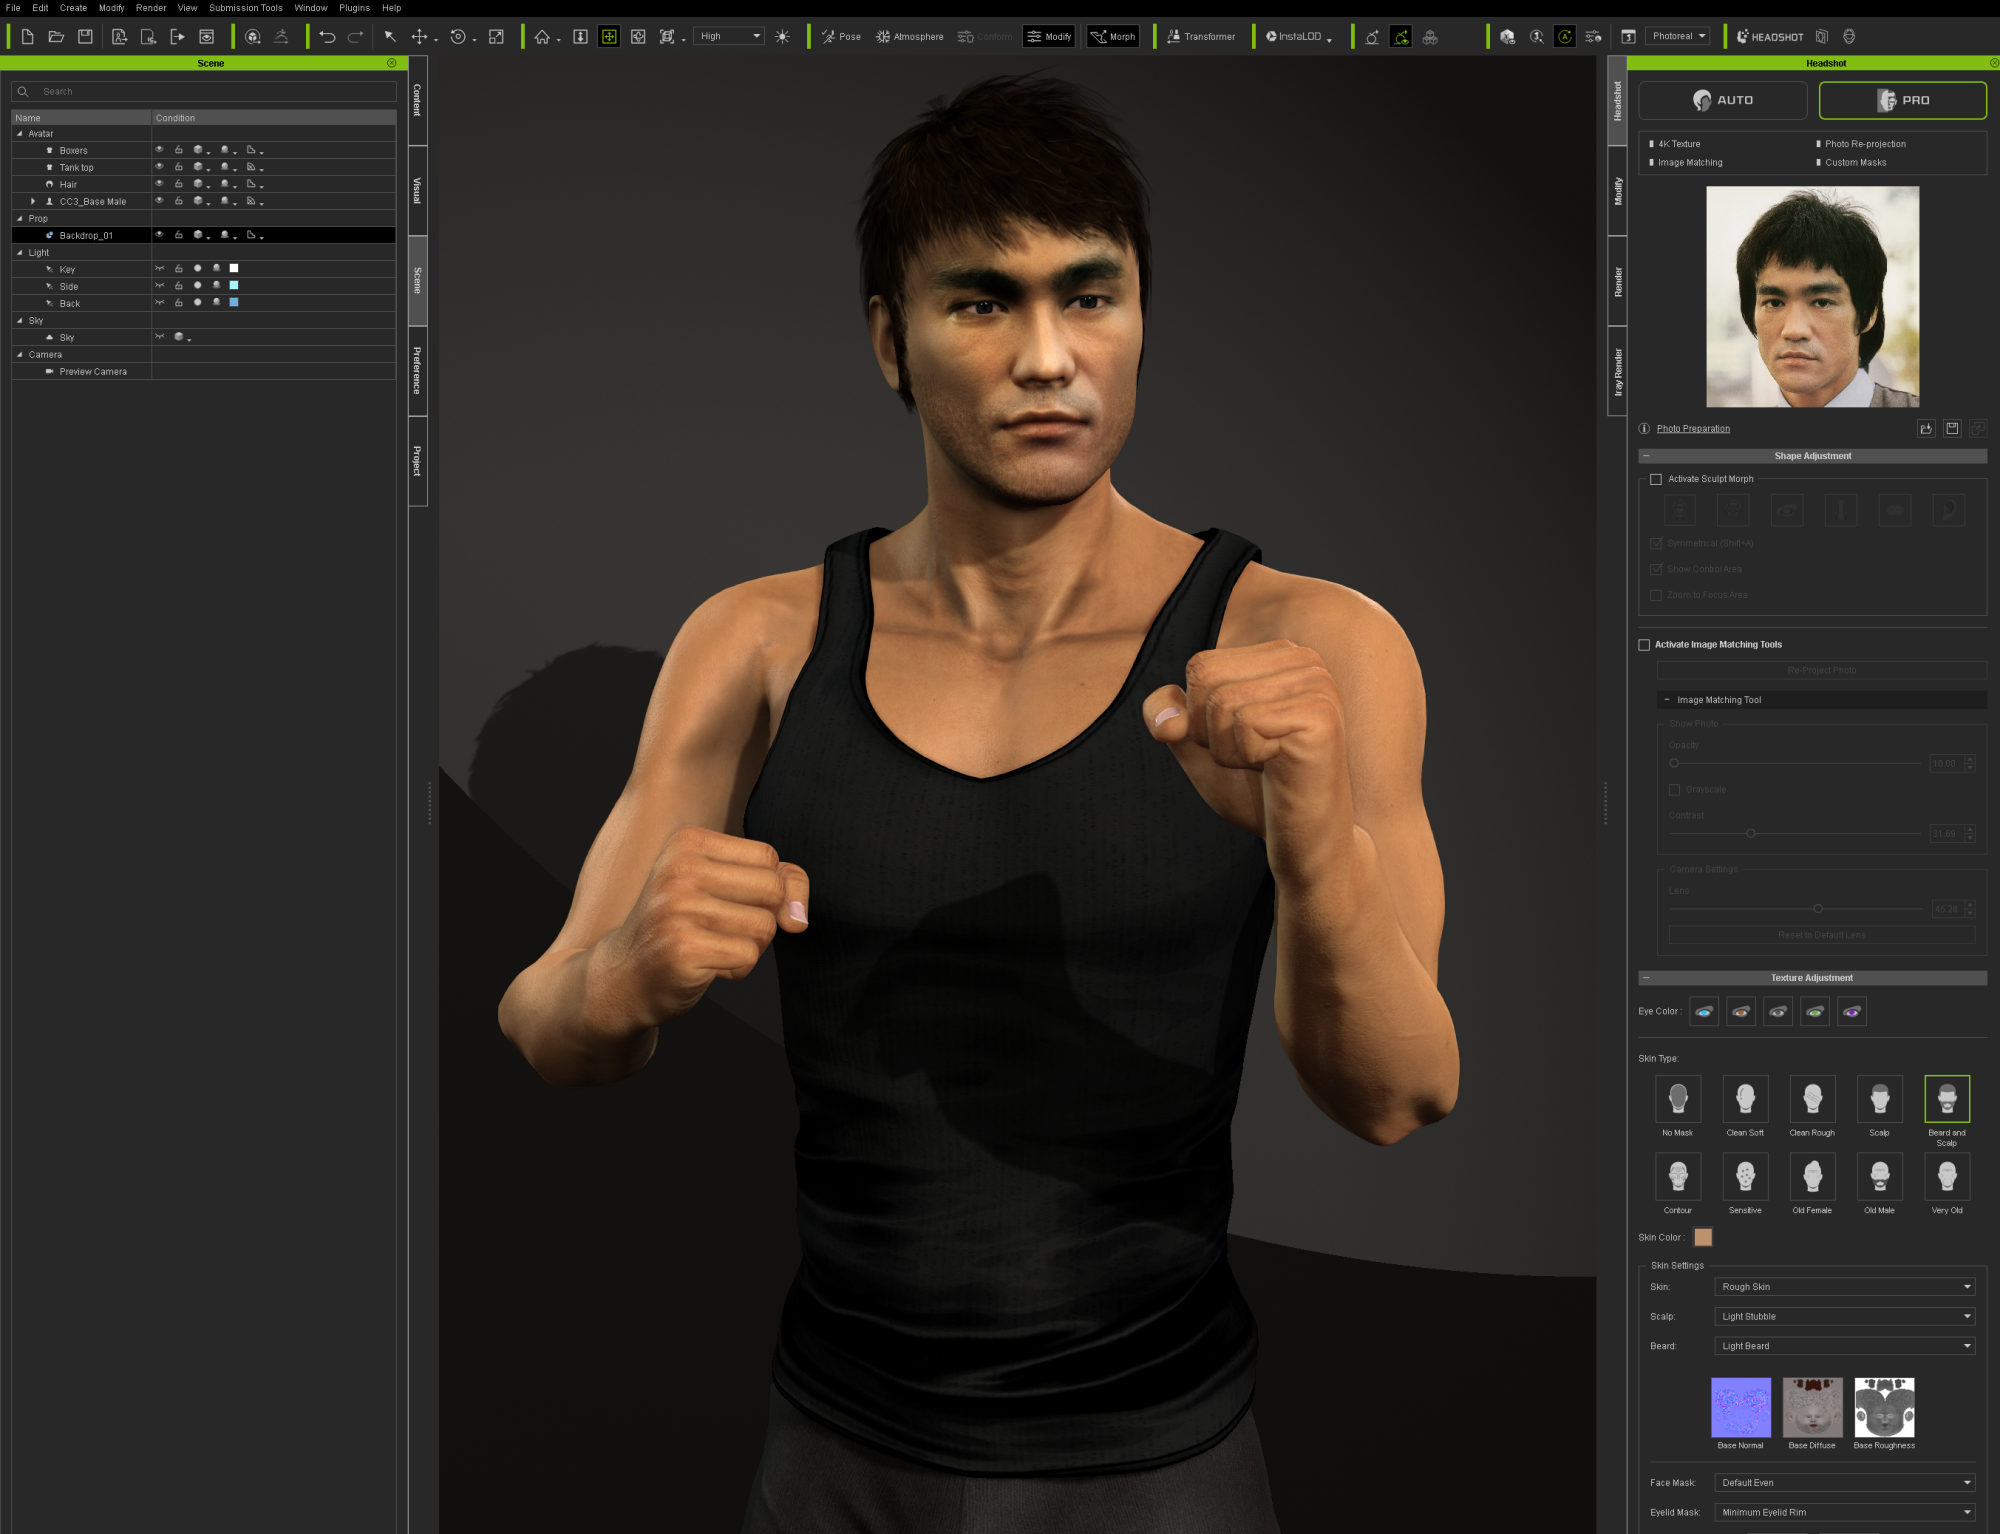2000x1534 pixels.
Task: Launch the Headshot plugin button
Action: pyautogui.click(x=1770, y=37)
